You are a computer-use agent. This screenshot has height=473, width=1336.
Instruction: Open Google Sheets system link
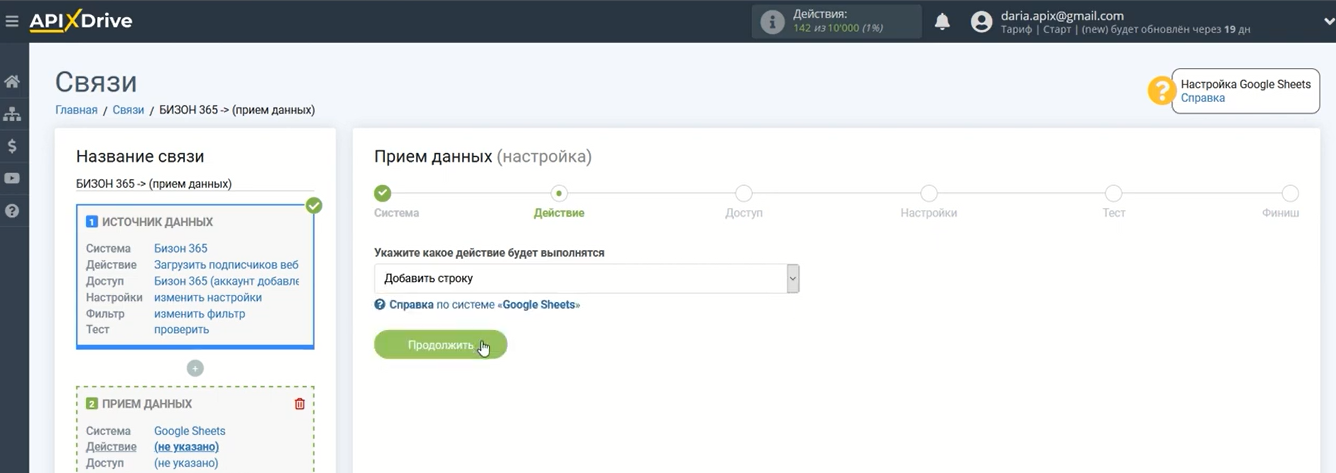click(189, 431)
